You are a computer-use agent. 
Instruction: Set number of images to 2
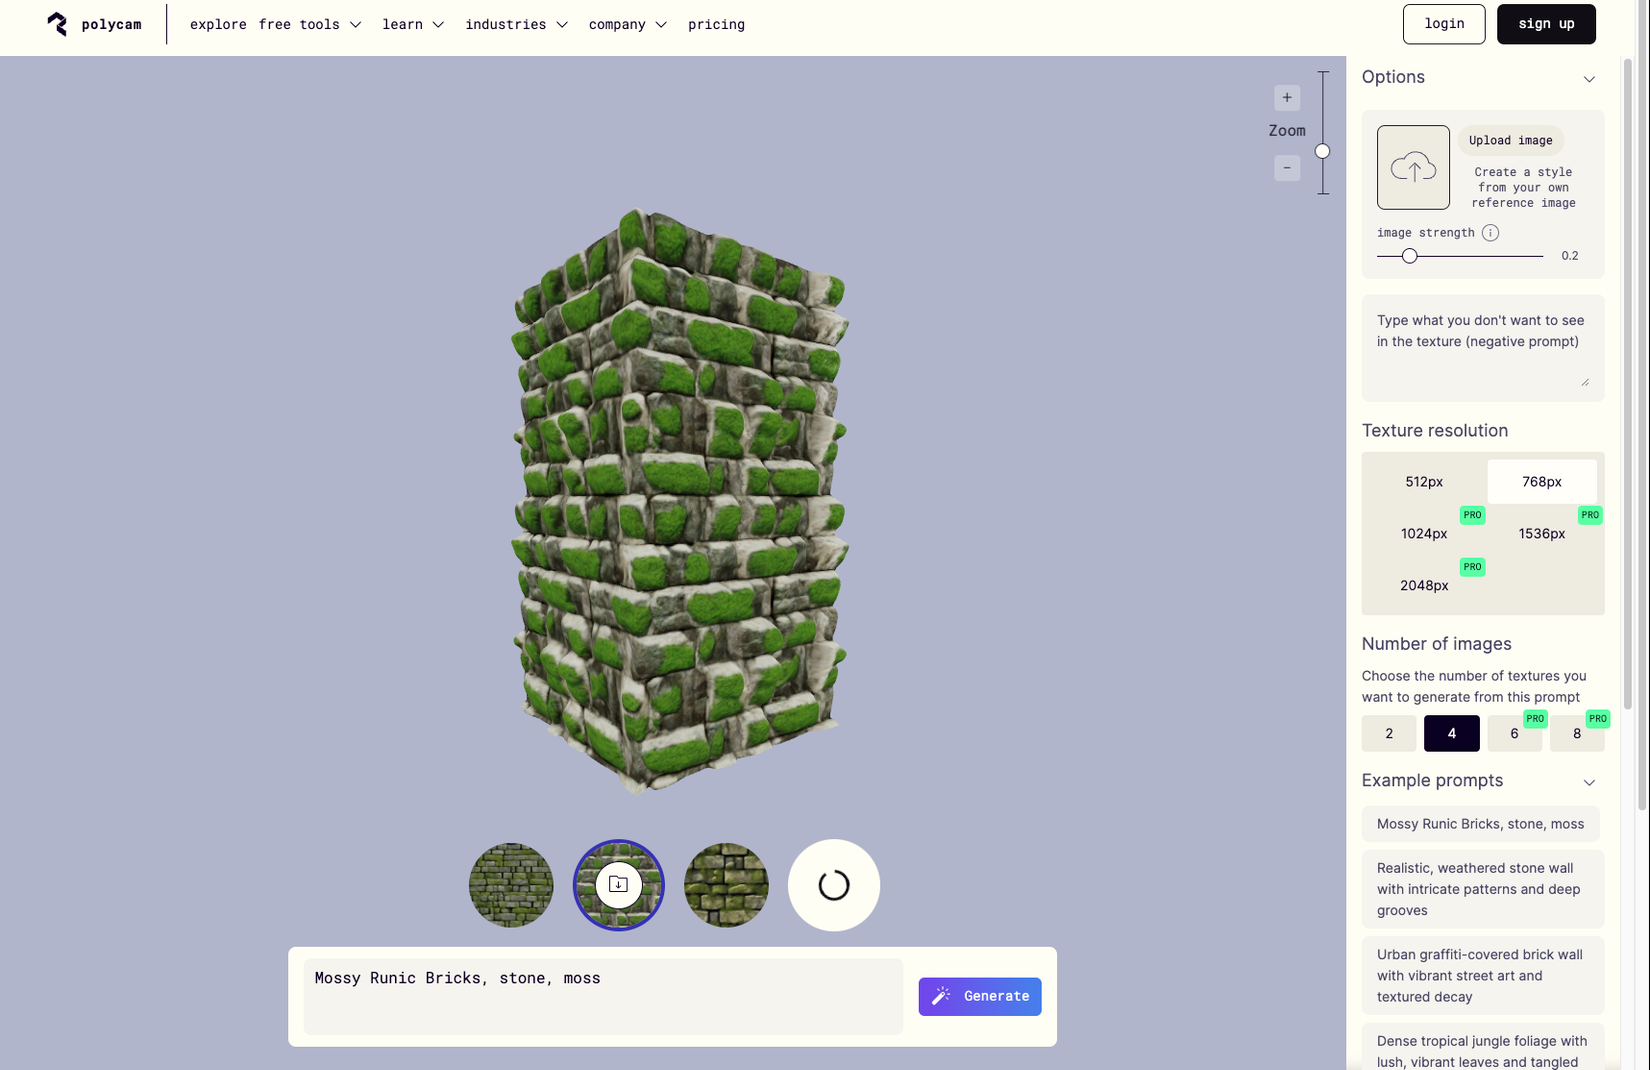coord(1389,733)
